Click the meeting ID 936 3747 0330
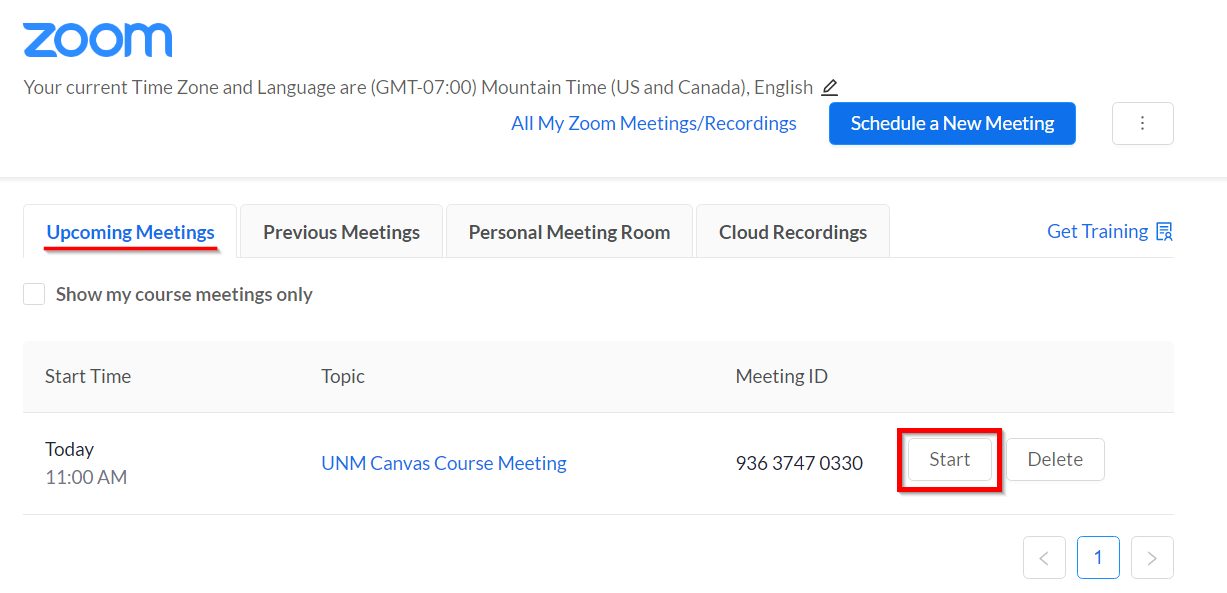 click(x=798, y=463)
